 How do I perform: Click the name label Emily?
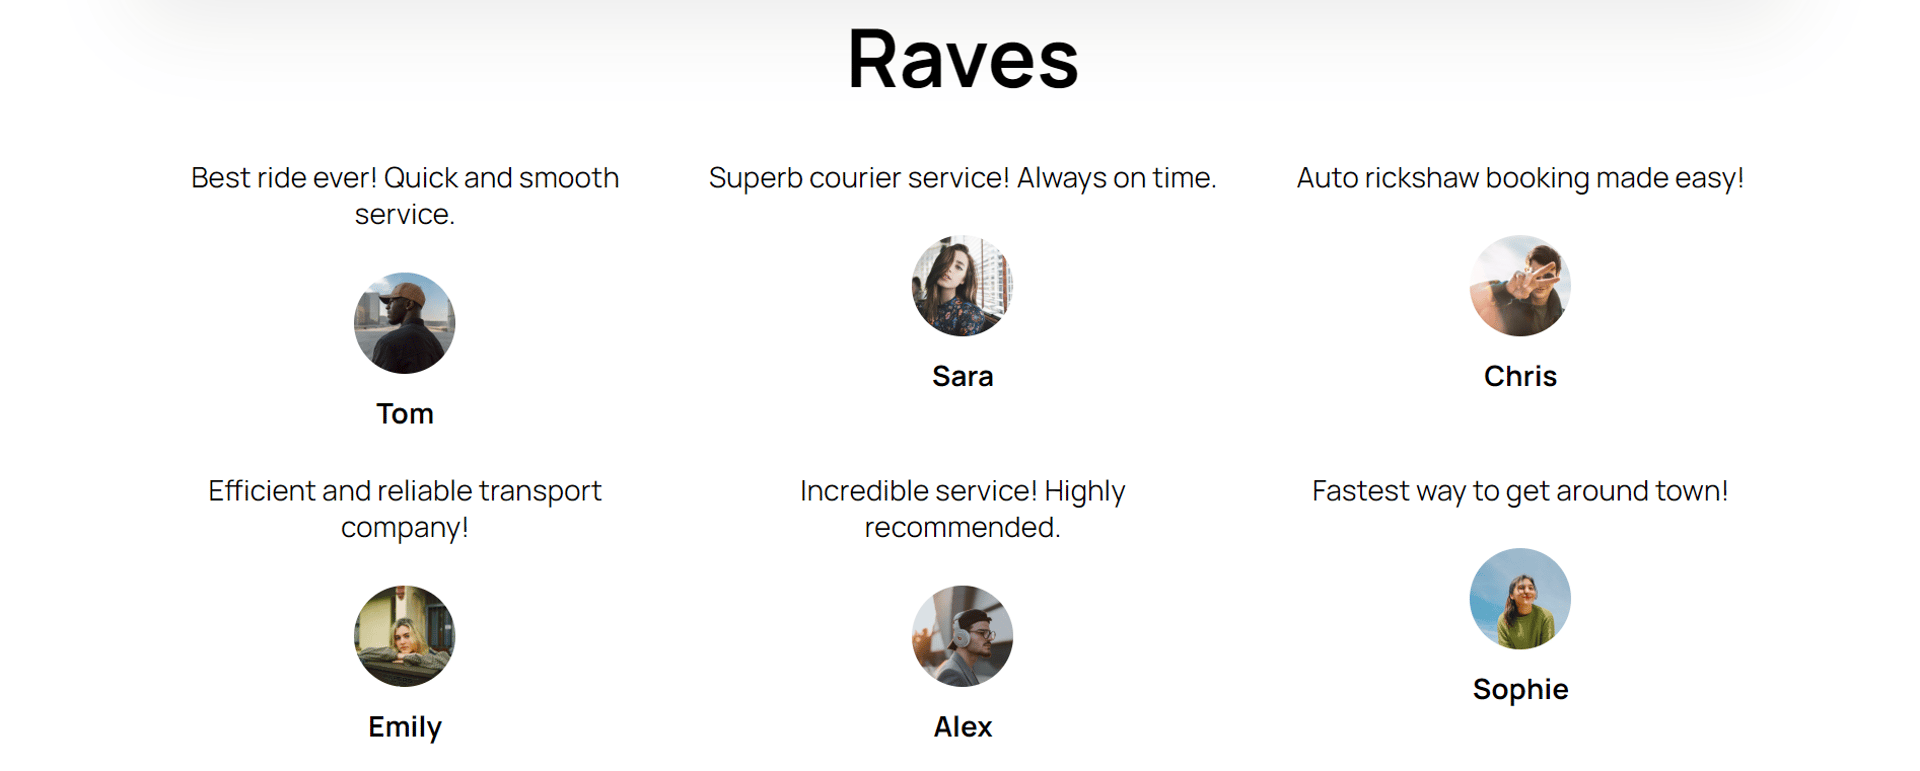pos(404,727)
